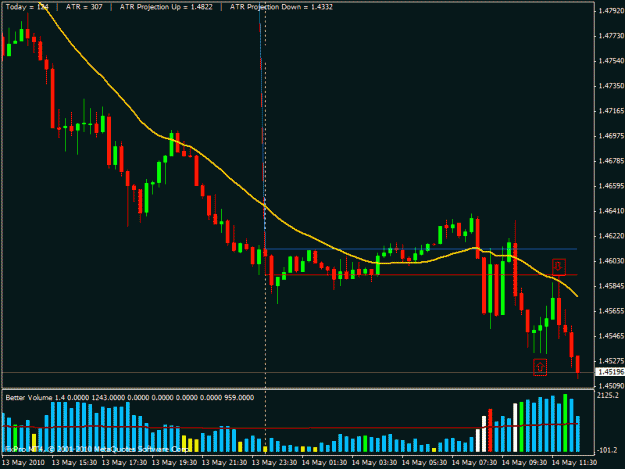Image resolution: width=625 pixels, height=469 pixels.
Task: Click the '14 May 07:30' time label
Action: click(x=474, y=463)
